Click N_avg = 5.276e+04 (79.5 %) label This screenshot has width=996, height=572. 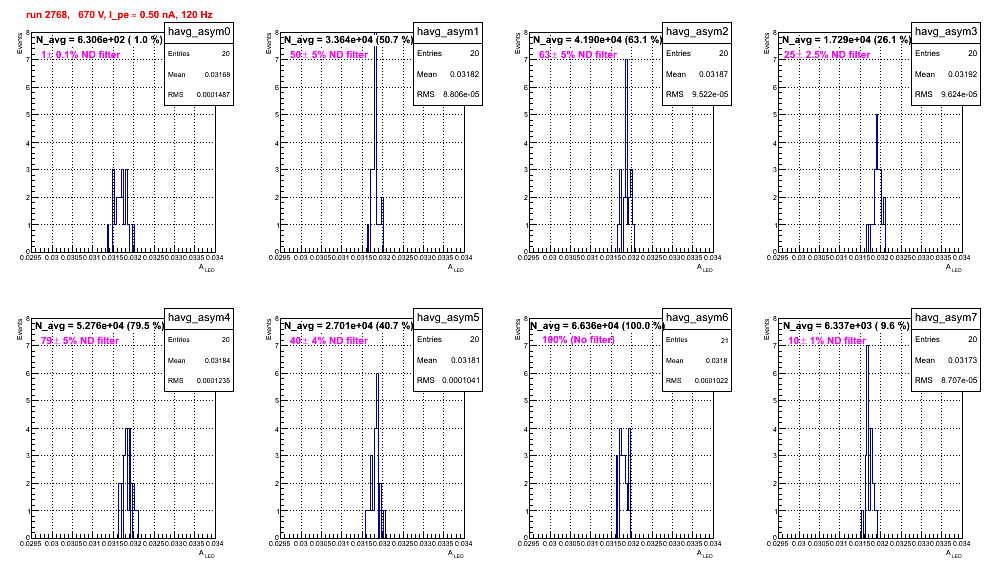pos(99,325)
